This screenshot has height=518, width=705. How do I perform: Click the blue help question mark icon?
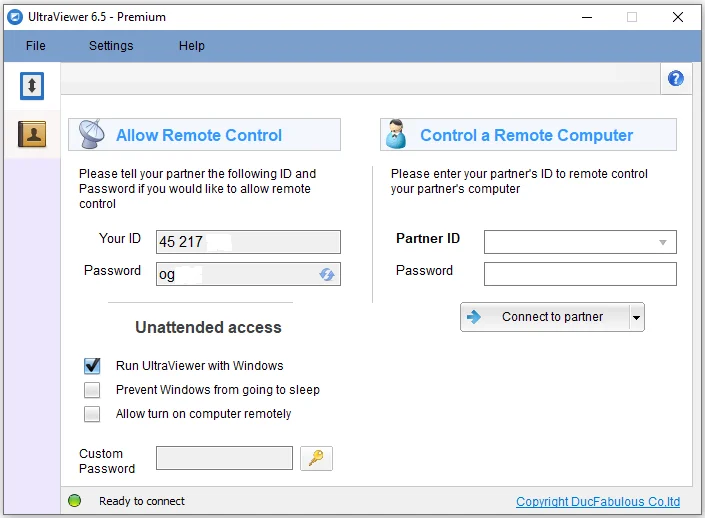pos(675,78)
